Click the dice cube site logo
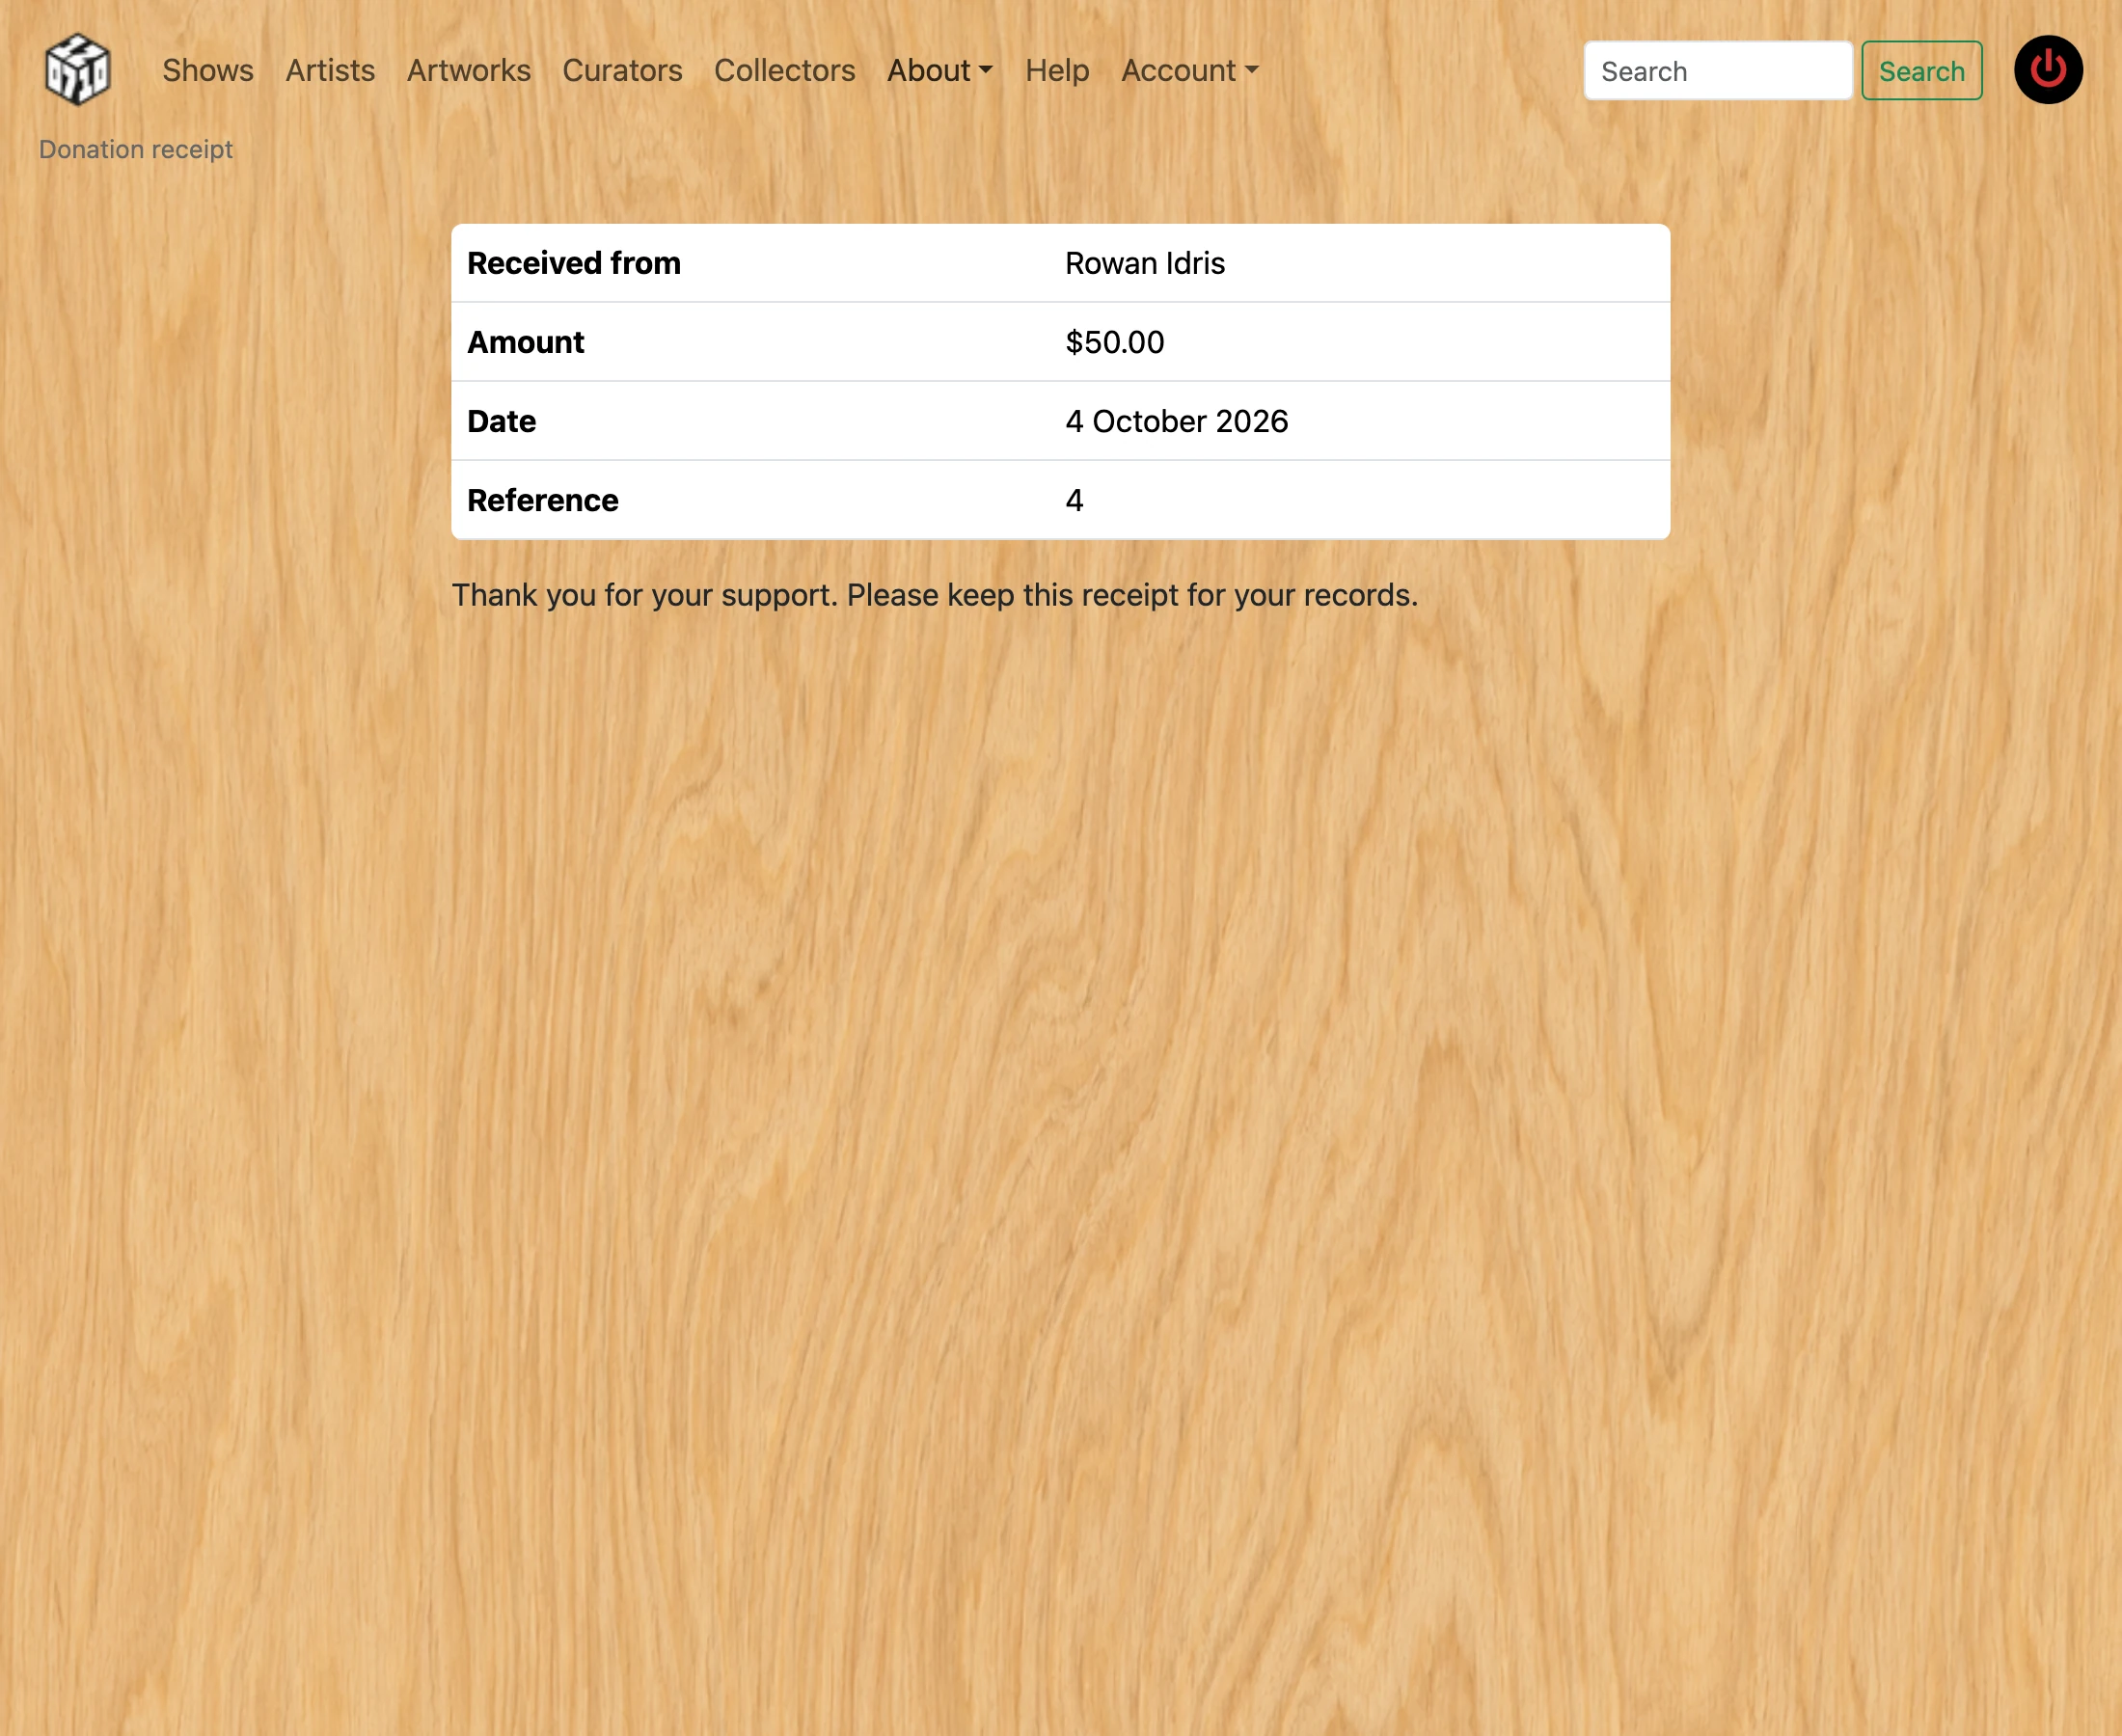This screenshot has height=1736, width=2122. 78,70
